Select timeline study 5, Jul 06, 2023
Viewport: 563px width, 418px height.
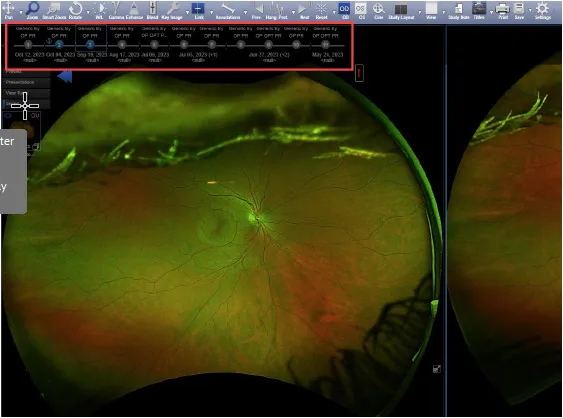point(154,45)
